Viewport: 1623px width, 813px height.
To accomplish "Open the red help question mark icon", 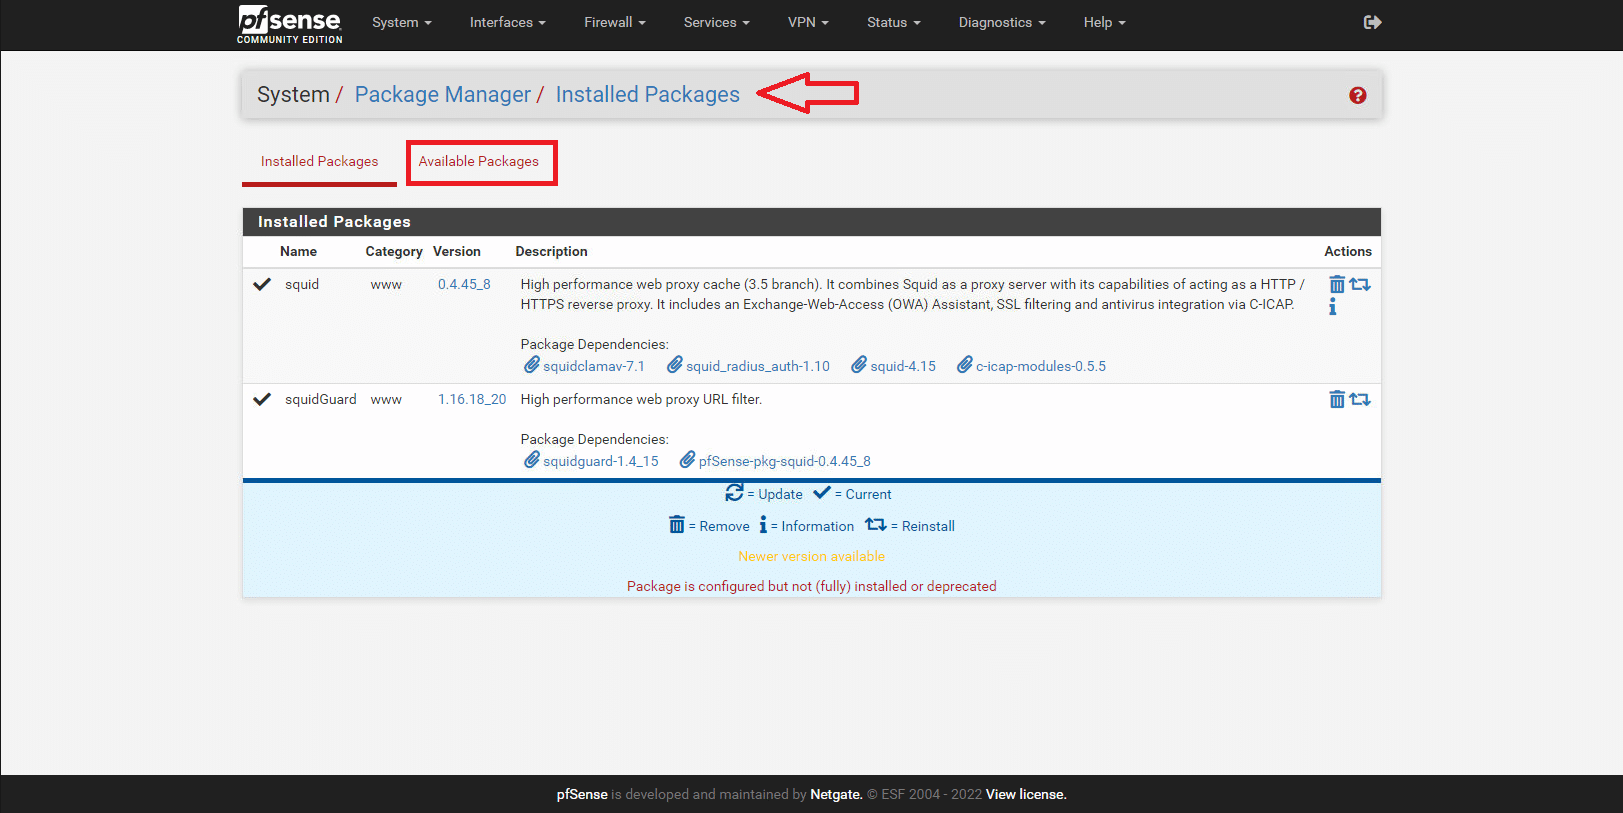I will pos(1357,95).
